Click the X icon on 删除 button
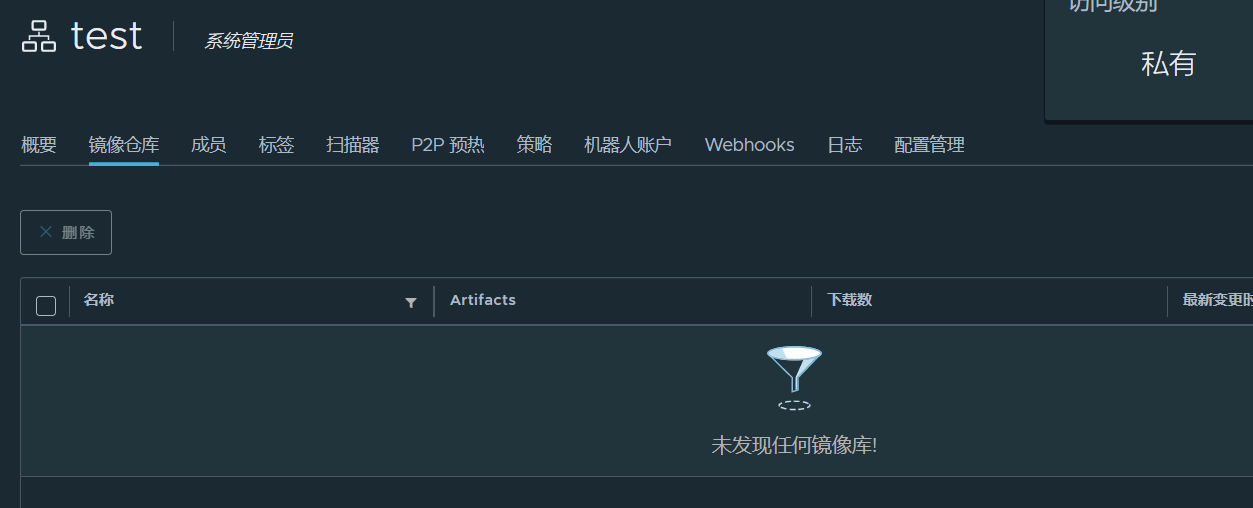This screenshot has width=1253, height=508. pyautogui.click(x=46, y=232)
